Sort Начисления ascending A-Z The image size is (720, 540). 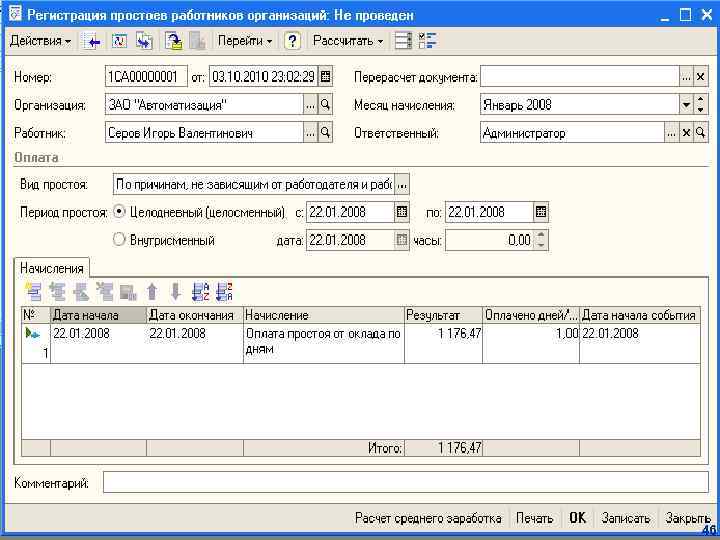(x=200, y=292)
